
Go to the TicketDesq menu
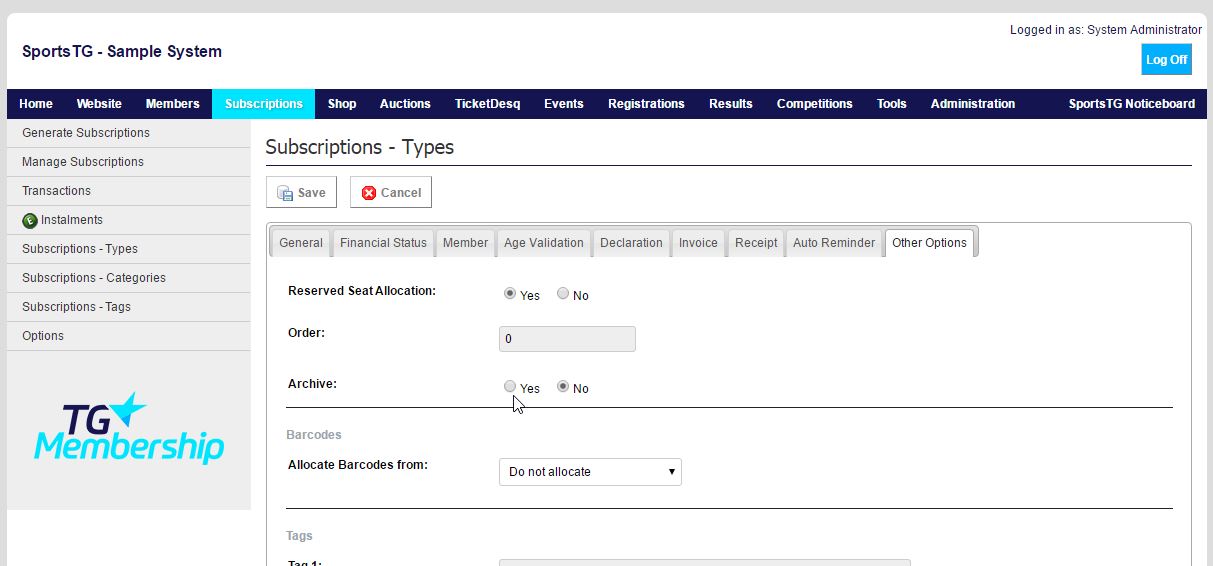coord(487,104)
